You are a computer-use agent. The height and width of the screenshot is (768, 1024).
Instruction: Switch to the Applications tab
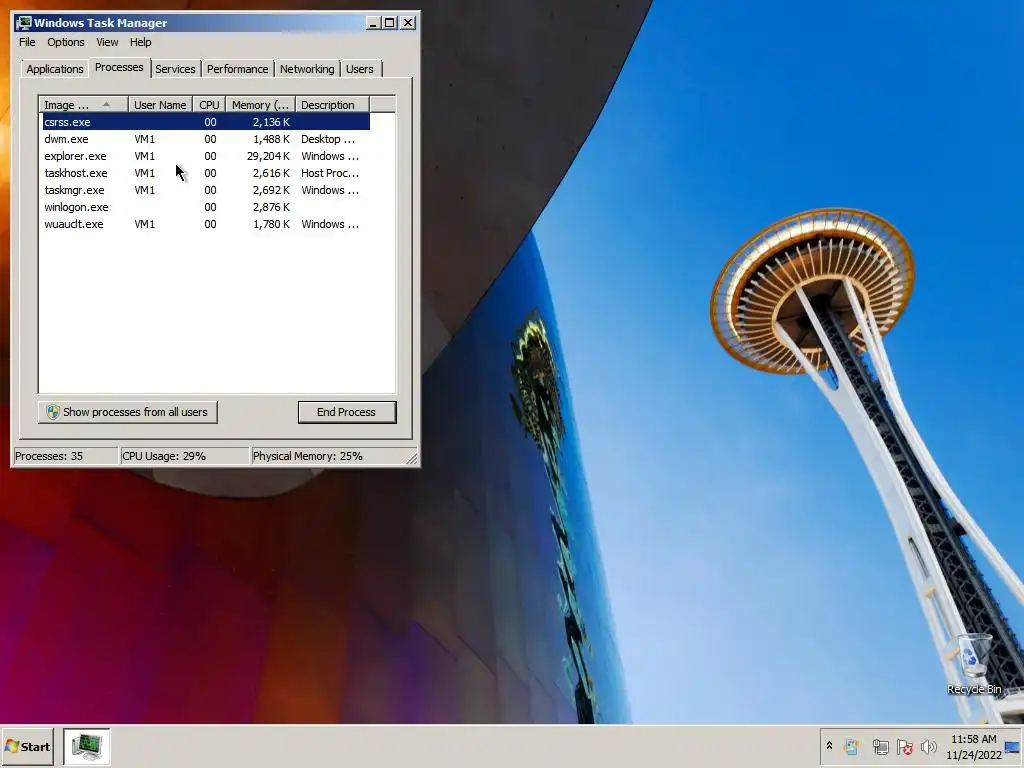(x=55, y=69)
